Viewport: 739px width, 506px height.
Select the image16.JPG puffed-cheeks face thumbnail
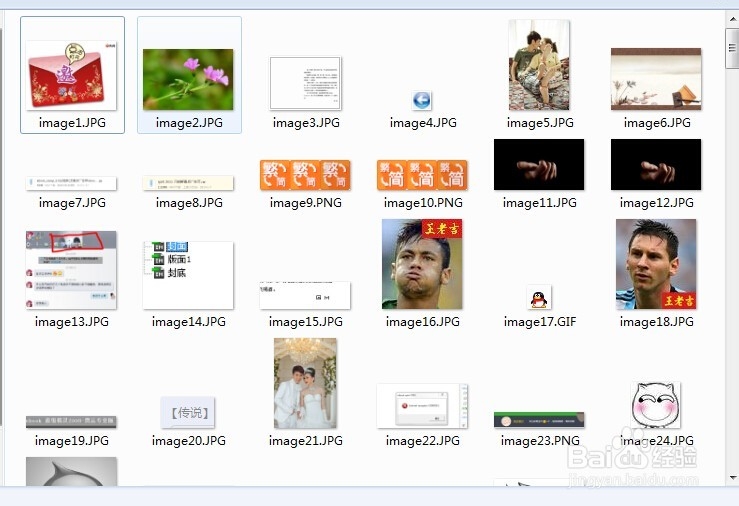click(x=422, y=264)
